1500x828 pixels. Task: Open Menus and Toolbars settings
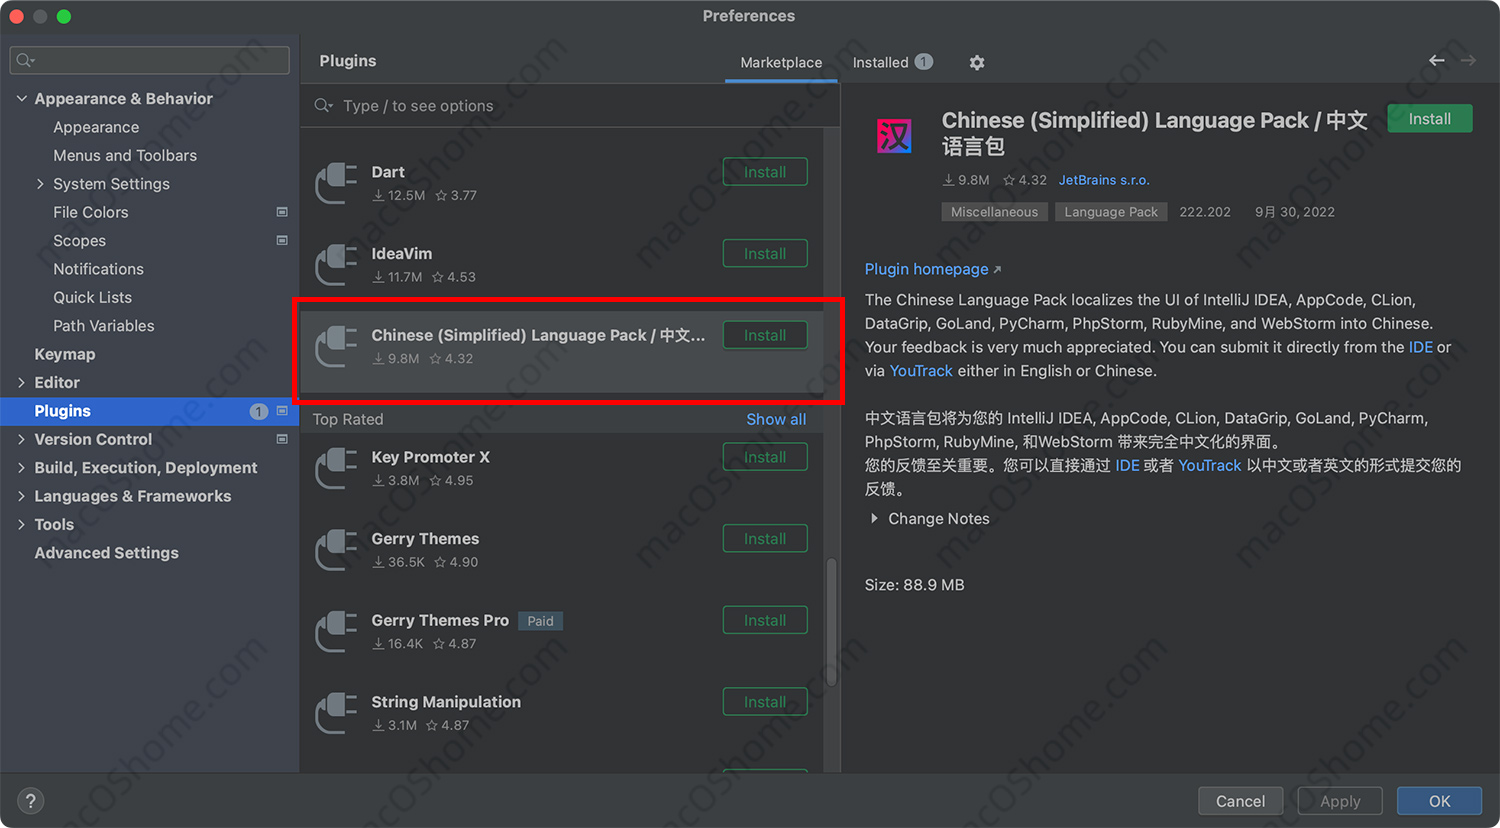coord(125,156)
